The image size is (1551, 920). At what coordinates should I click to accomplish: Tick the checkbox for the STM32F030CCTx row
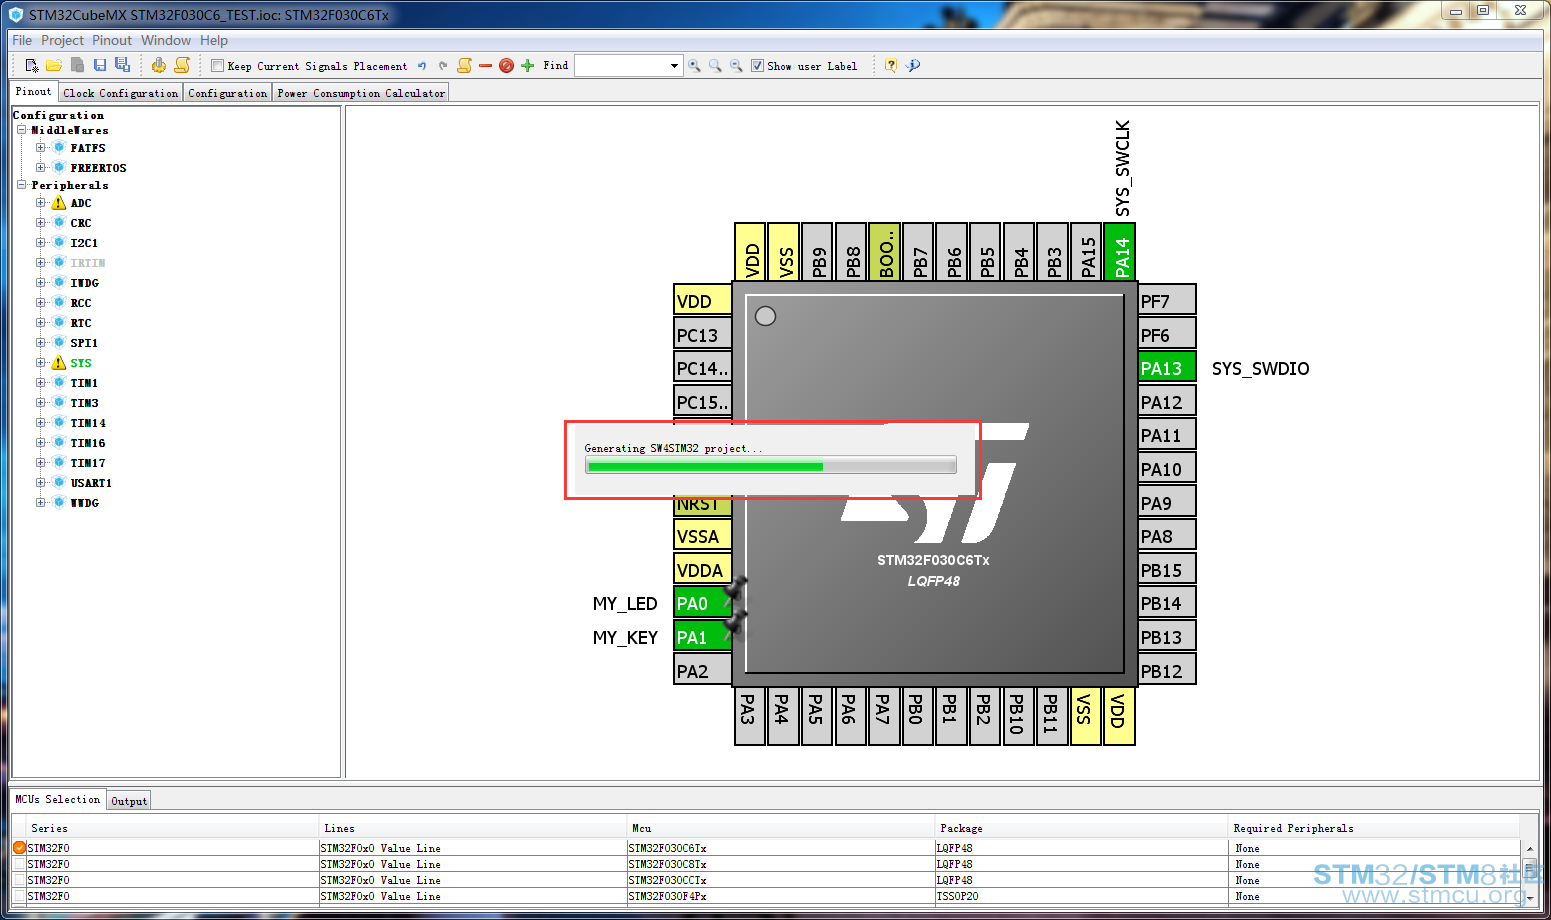(19, 880)
